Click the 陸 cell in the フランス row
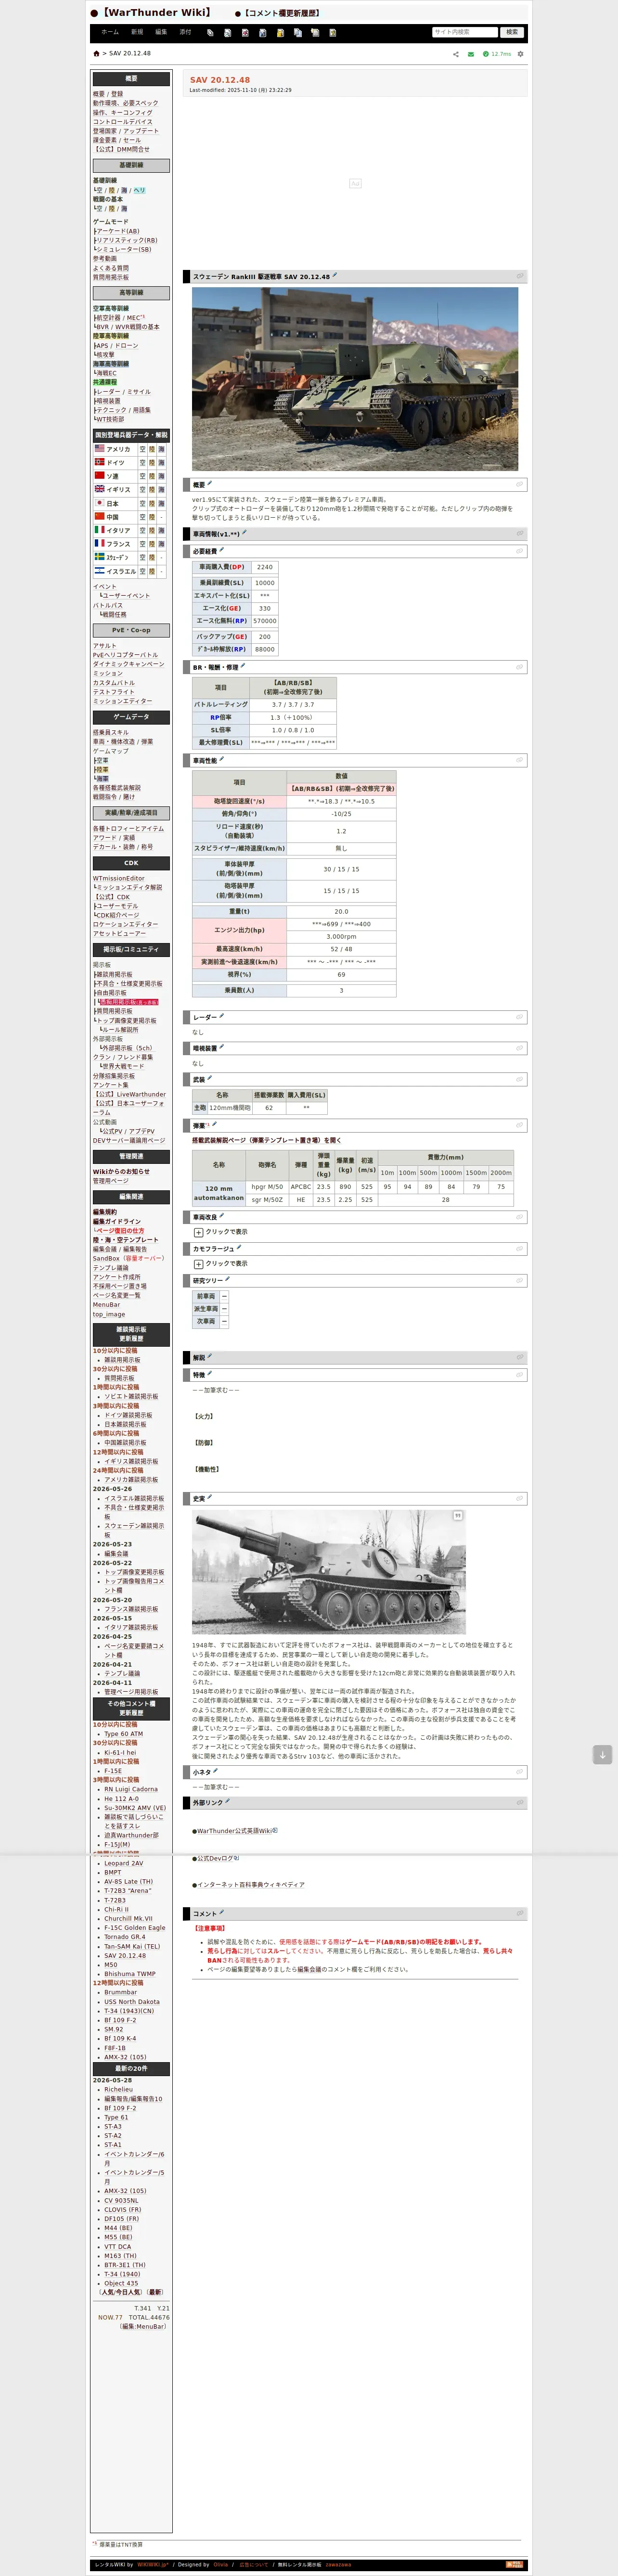Screen dimensions: 618x2576 [152, 544]
